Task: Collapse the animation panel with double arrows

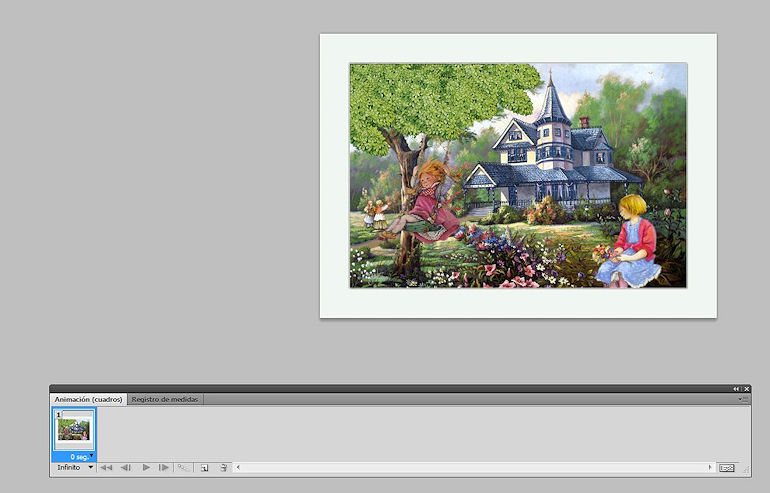Action: tap(736, 389)
